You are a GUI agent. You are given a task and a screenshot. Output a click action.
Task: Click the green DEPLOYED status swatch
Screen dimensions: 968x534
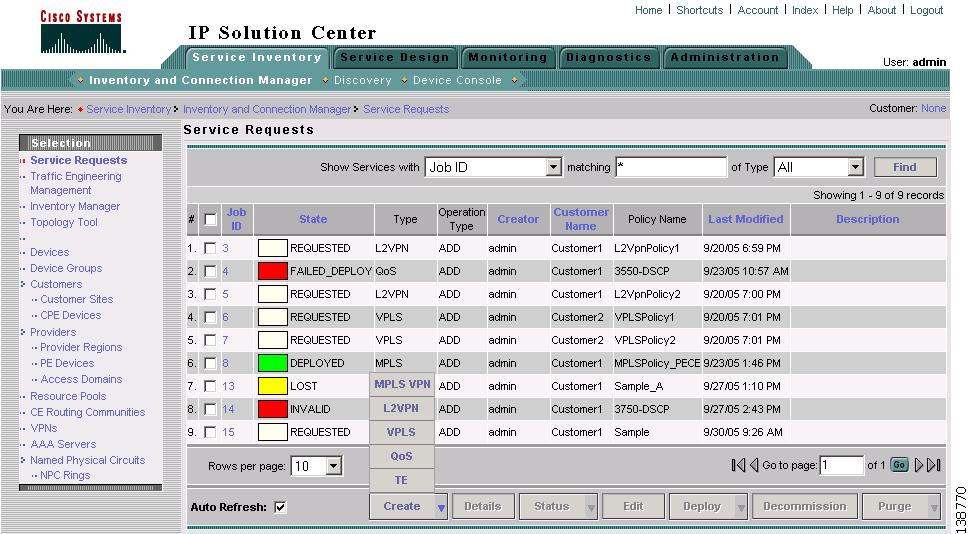click(273, 363)
